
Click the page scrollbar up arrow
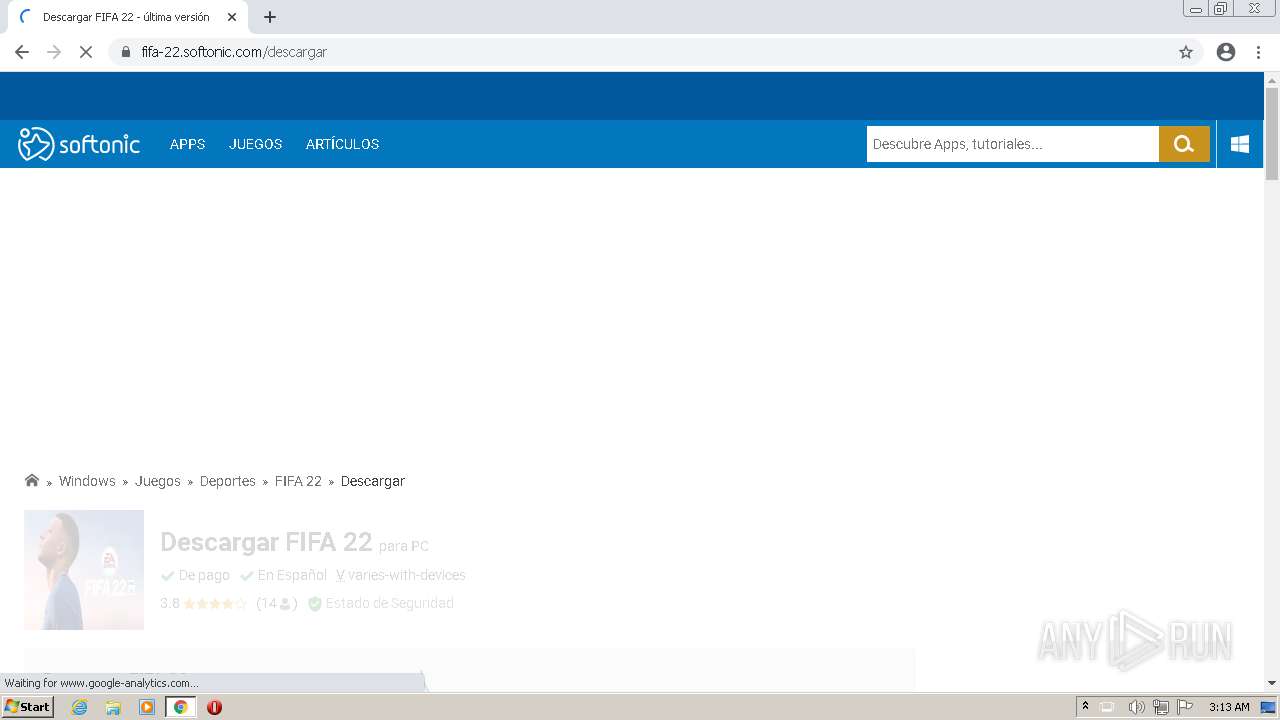(1272, 79)
